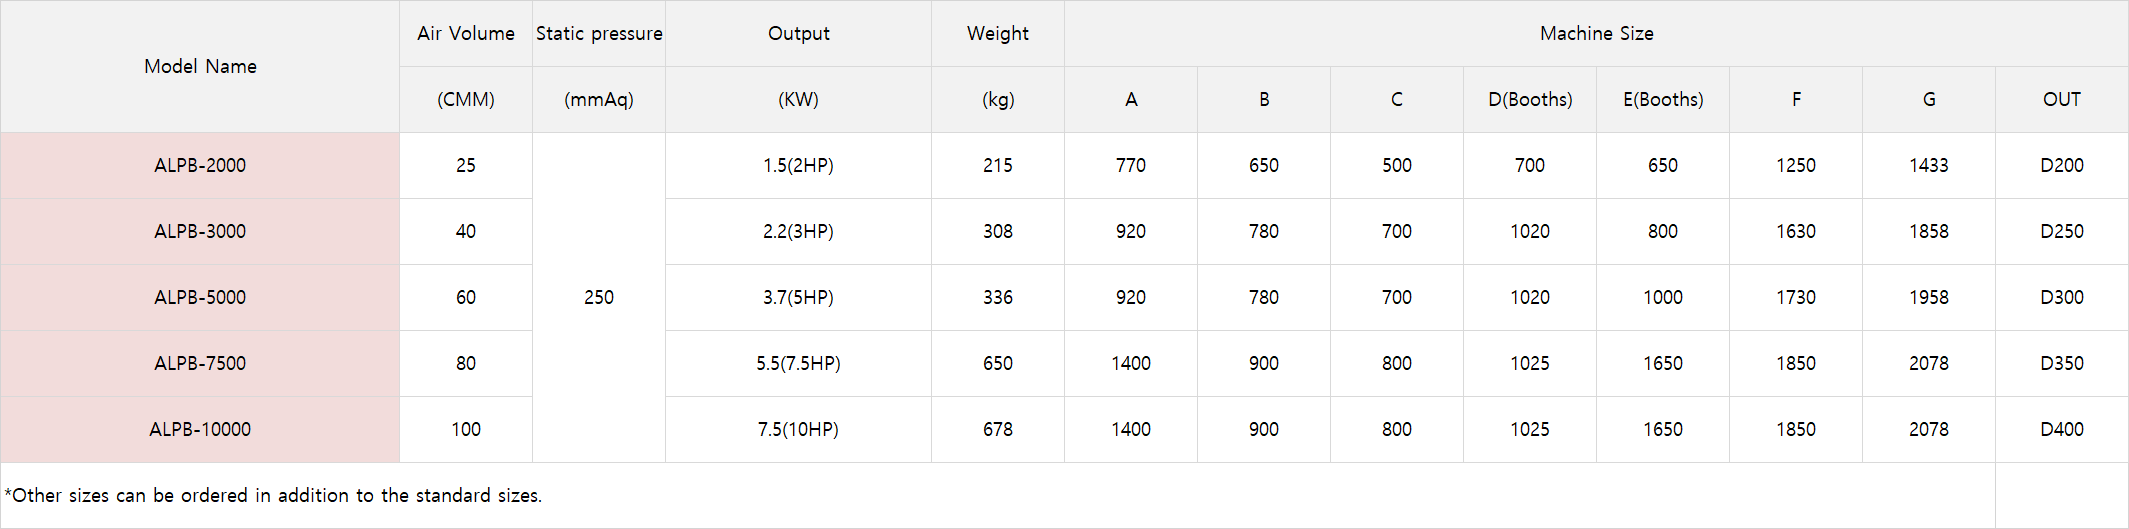The width and height of the screenshot is (2129, 529).
Task: Select the ALPB-7500 model name cell
Action: [200, 363]
